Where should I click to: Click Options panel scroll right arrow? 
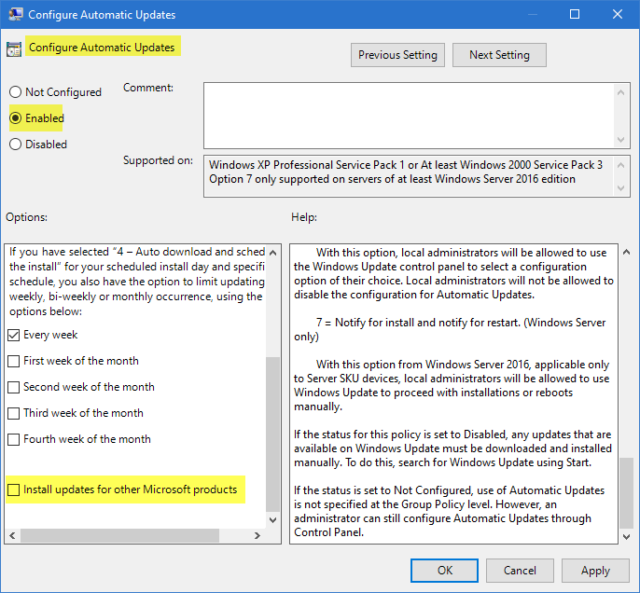click(257, 535)
